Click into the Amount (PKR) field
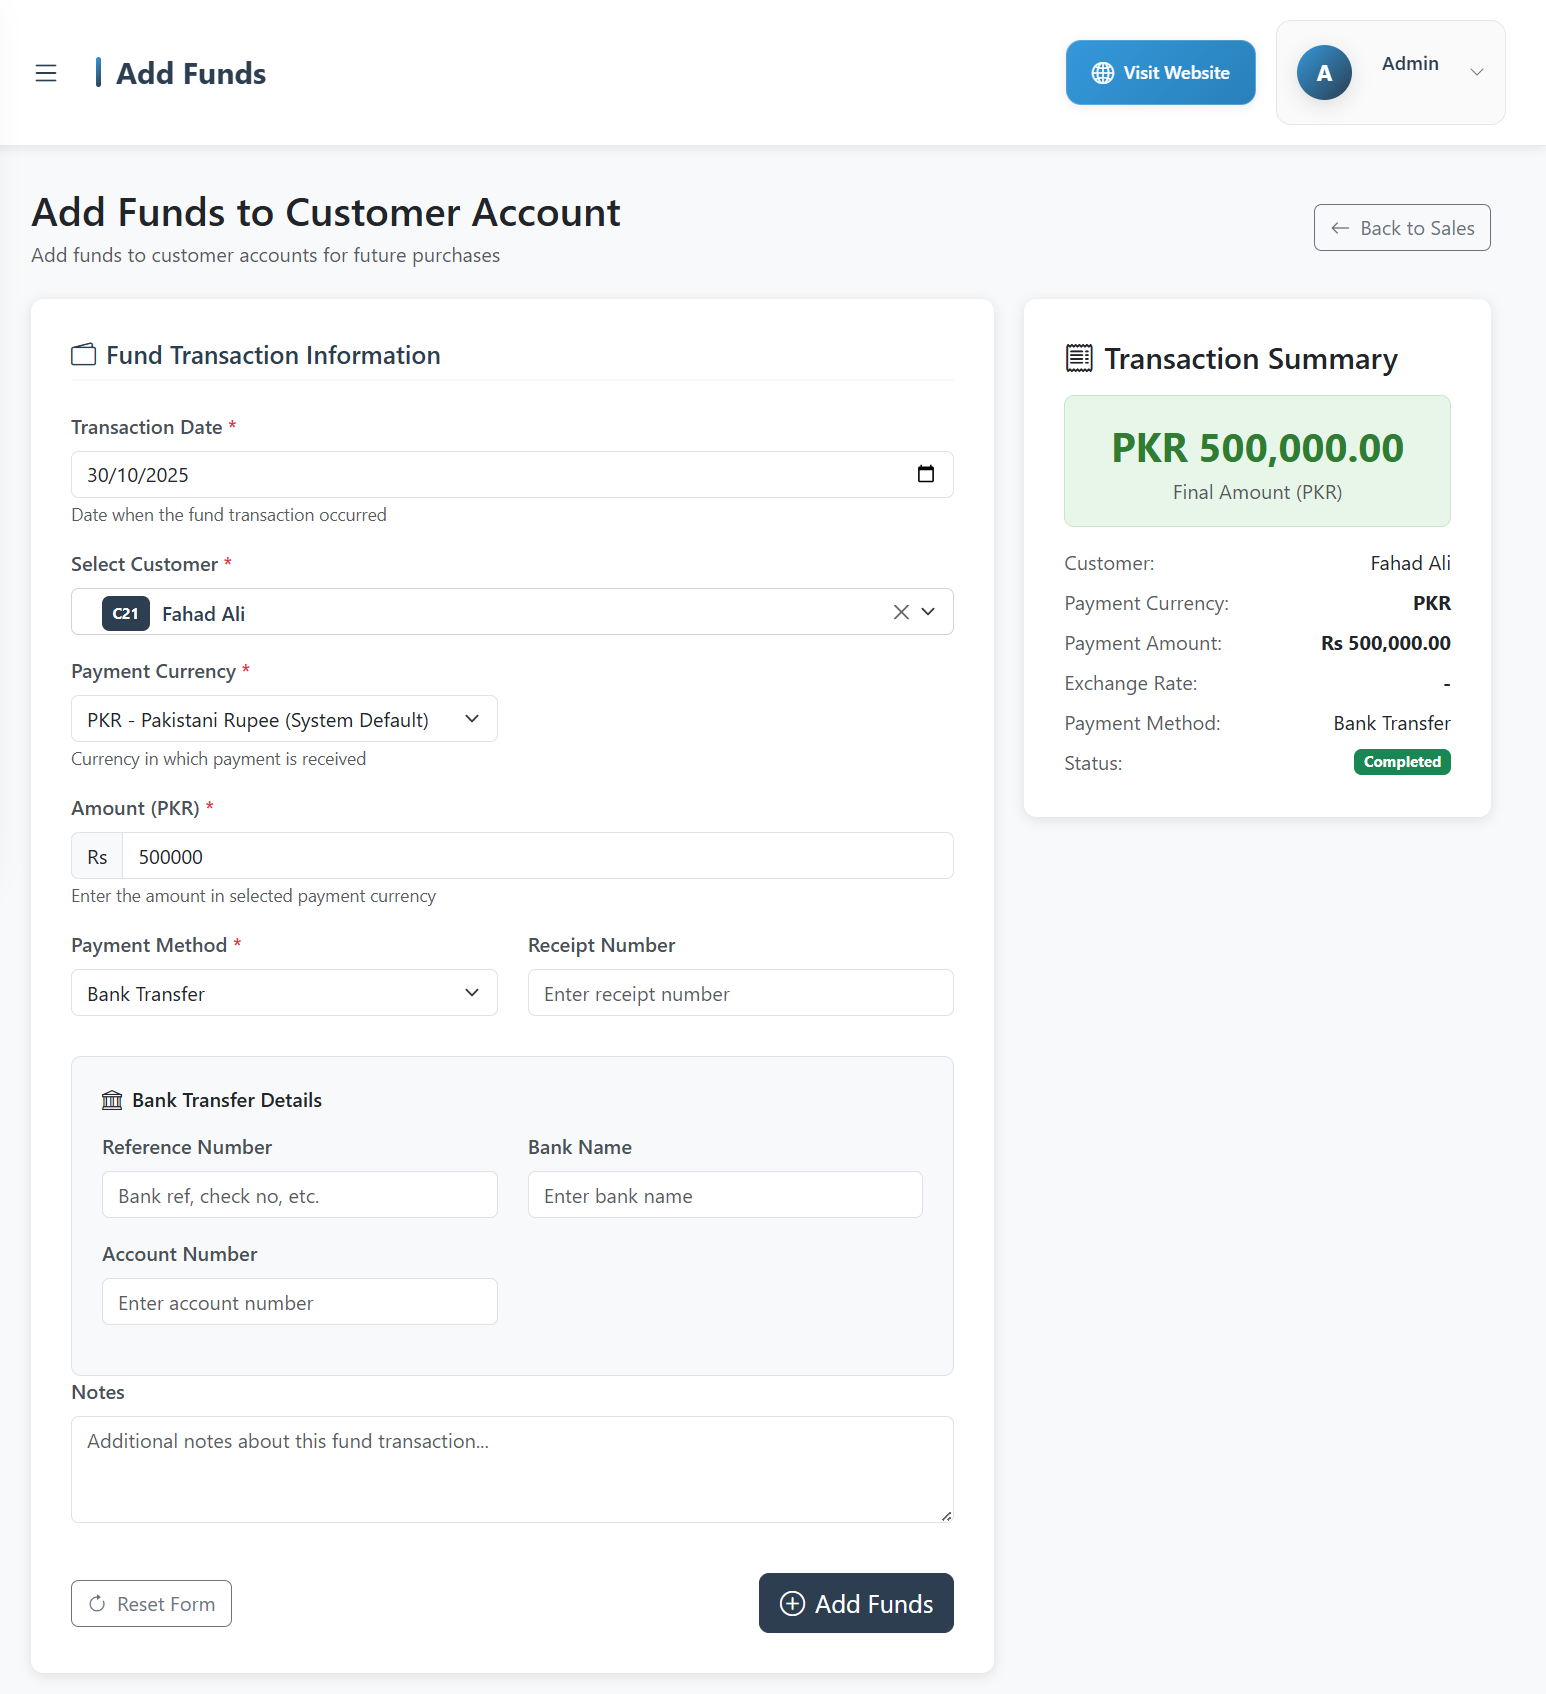Image resolution: width=1546 pixels, height=1694 pixels. [537, 856]
